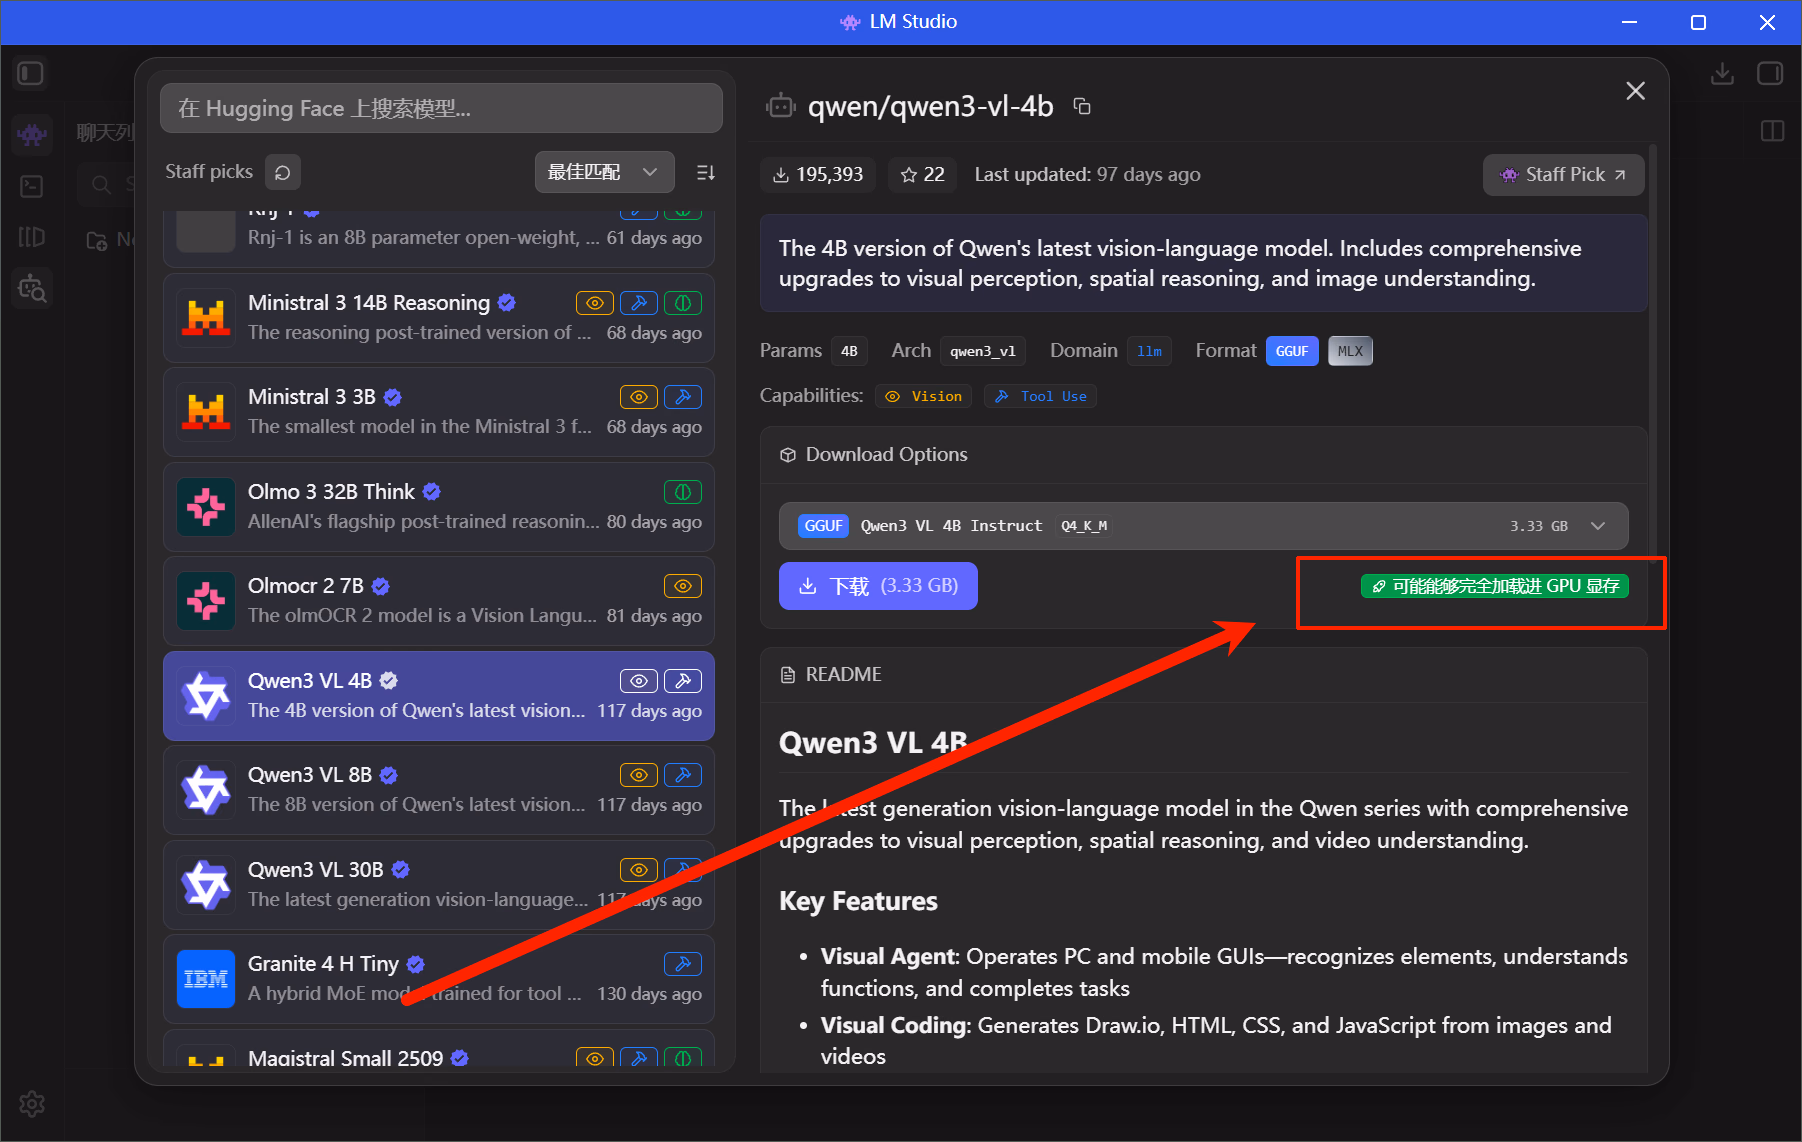
Task: Open the Chat section in the sidebar
Action: click(x=32, y=133)
